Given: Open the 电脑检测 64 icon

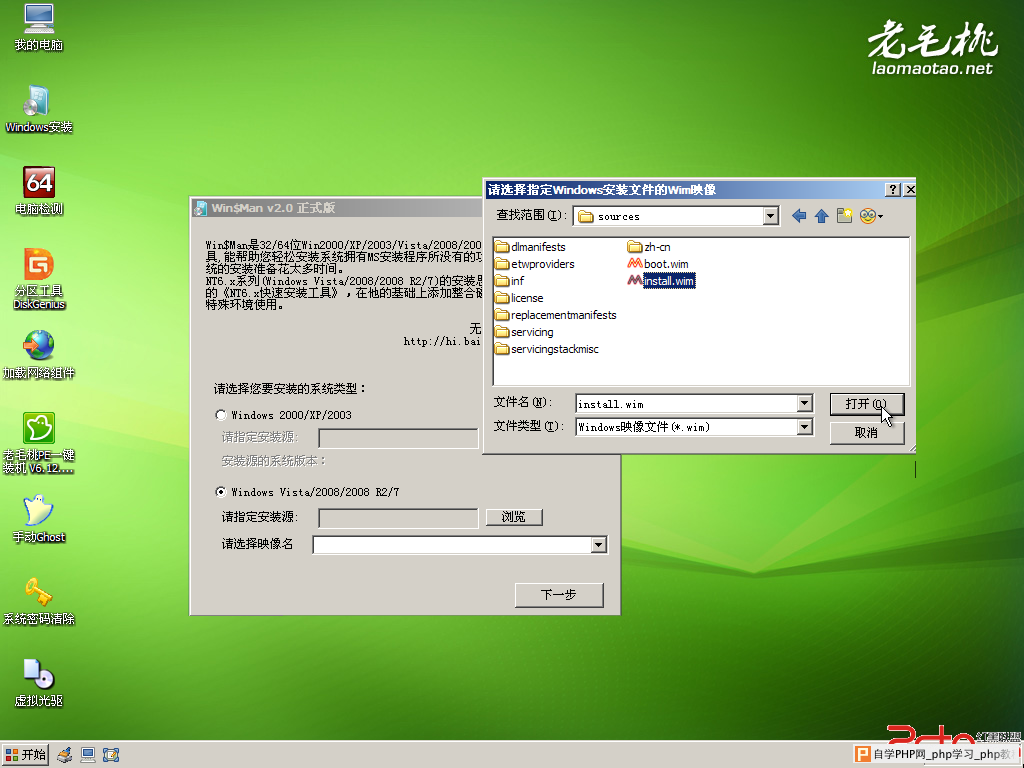Looking at the screenshot, I should point(39,191).
